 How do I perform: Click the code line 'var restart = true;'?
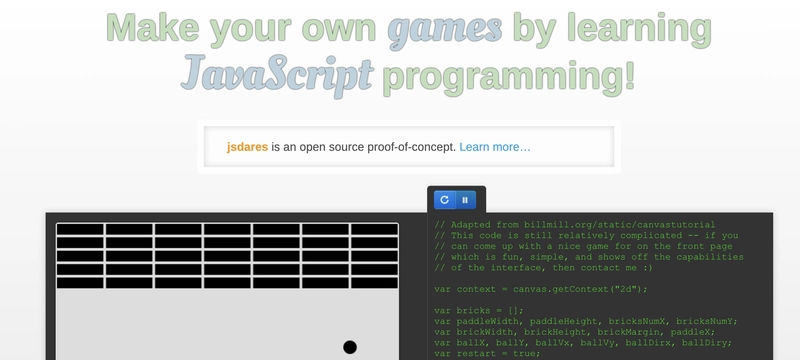pos(487,353)
